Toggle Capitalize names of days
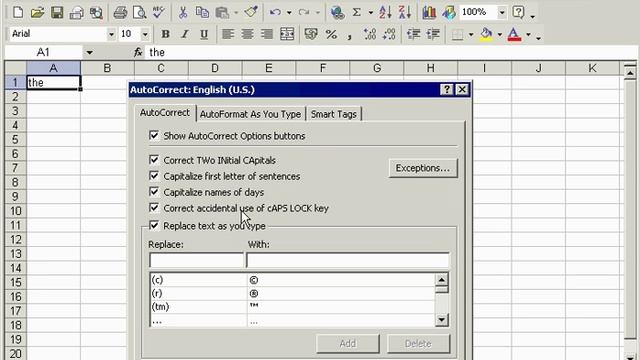This screenshot has width=640, height=360. pos(154,192)
